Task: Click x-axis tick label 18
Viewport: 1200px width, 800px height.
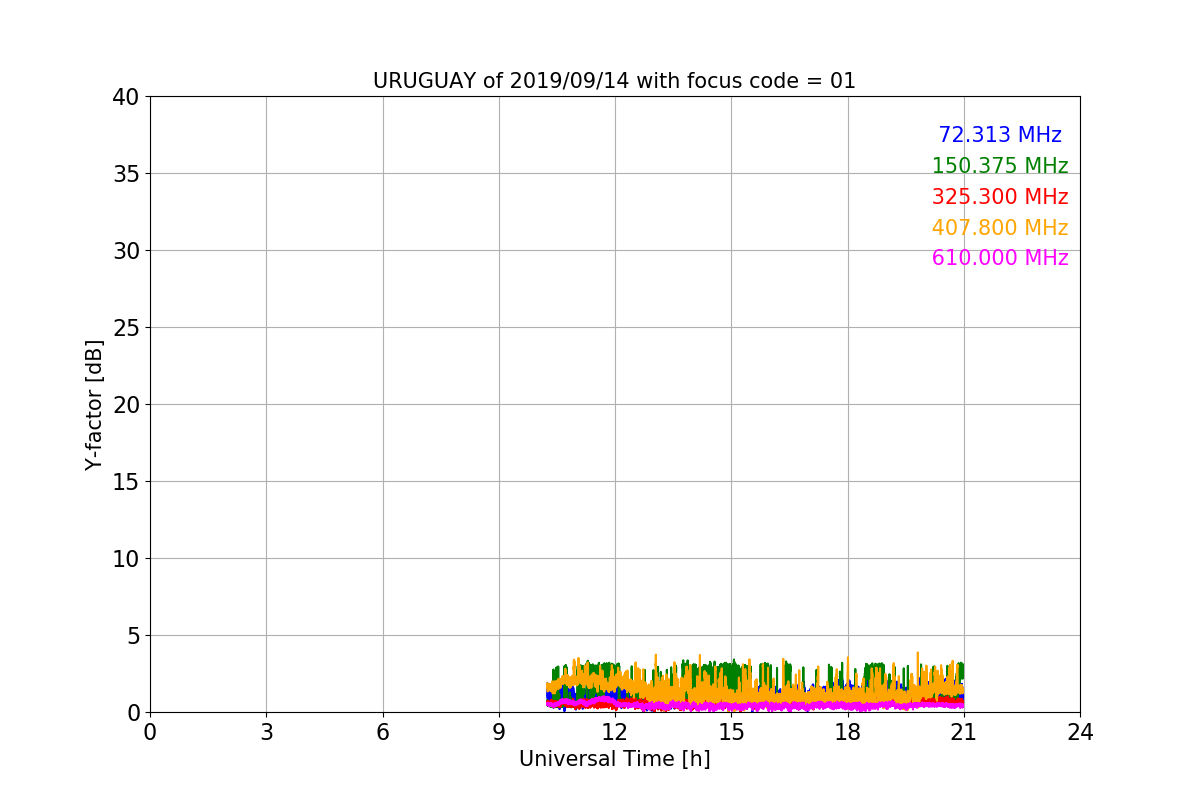Action: pyautogui.click(x=848, y=732)
